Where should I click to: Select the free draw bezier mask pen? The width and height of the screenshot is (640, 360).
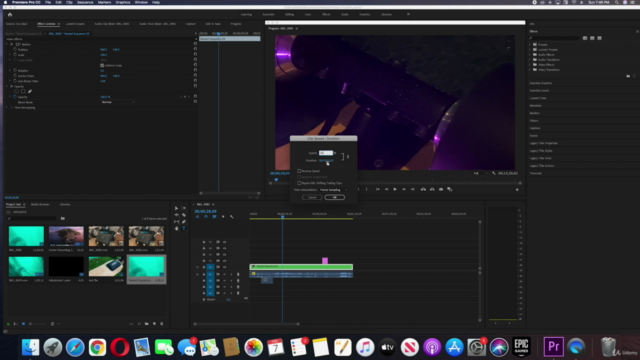click(30, 91)
